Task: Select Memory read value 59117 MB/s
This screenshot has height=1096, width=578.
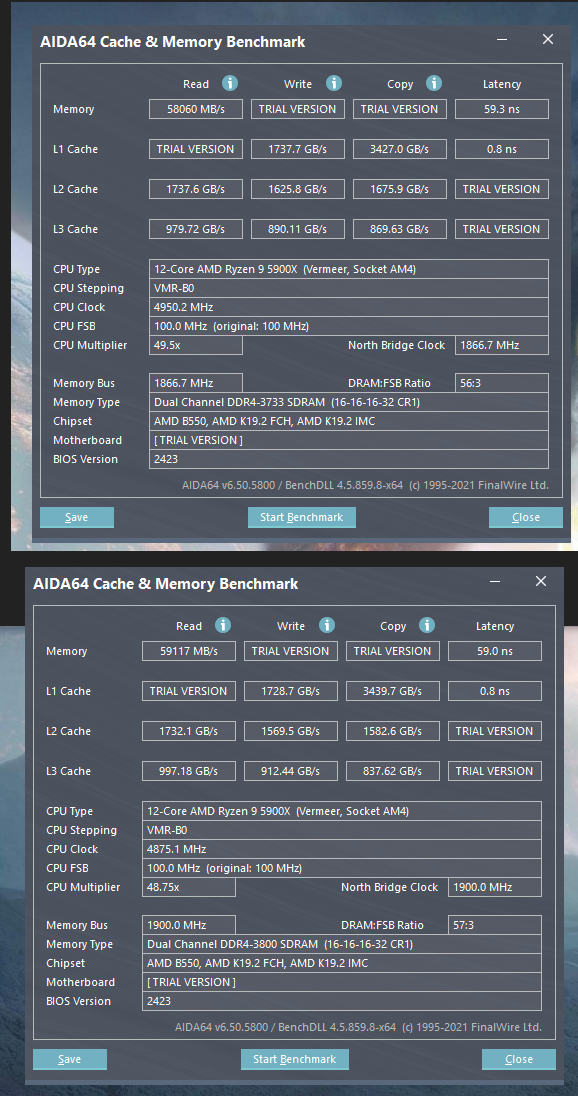Action: (x=189, y=651)
